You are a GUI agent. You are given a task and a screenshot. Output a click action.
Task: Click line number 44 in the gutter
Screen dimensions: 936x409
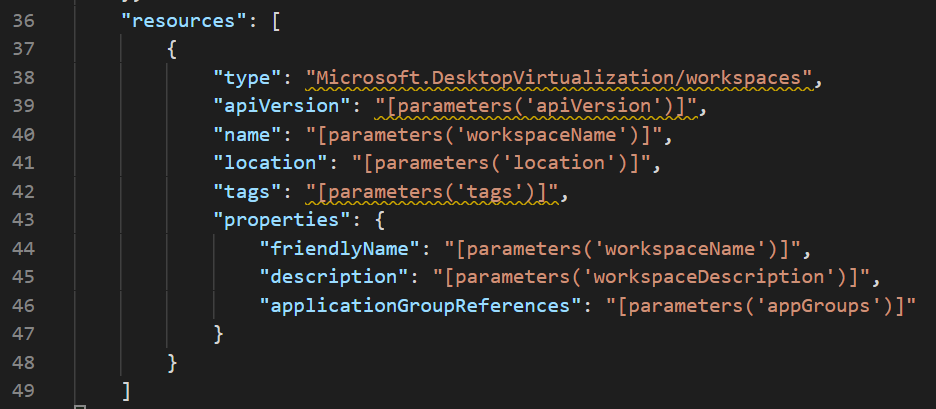tap(23, 248)
